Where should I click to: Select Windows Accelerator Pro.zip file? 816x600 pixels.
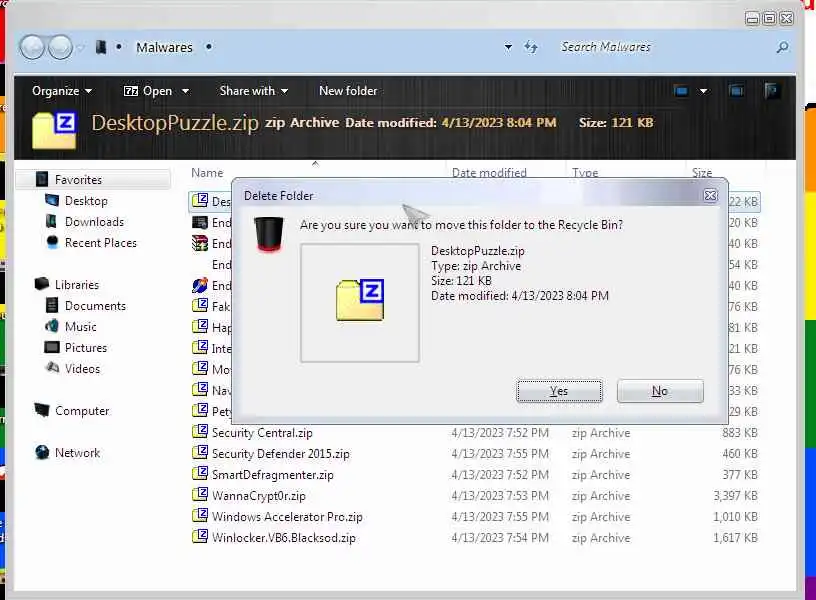287,517
